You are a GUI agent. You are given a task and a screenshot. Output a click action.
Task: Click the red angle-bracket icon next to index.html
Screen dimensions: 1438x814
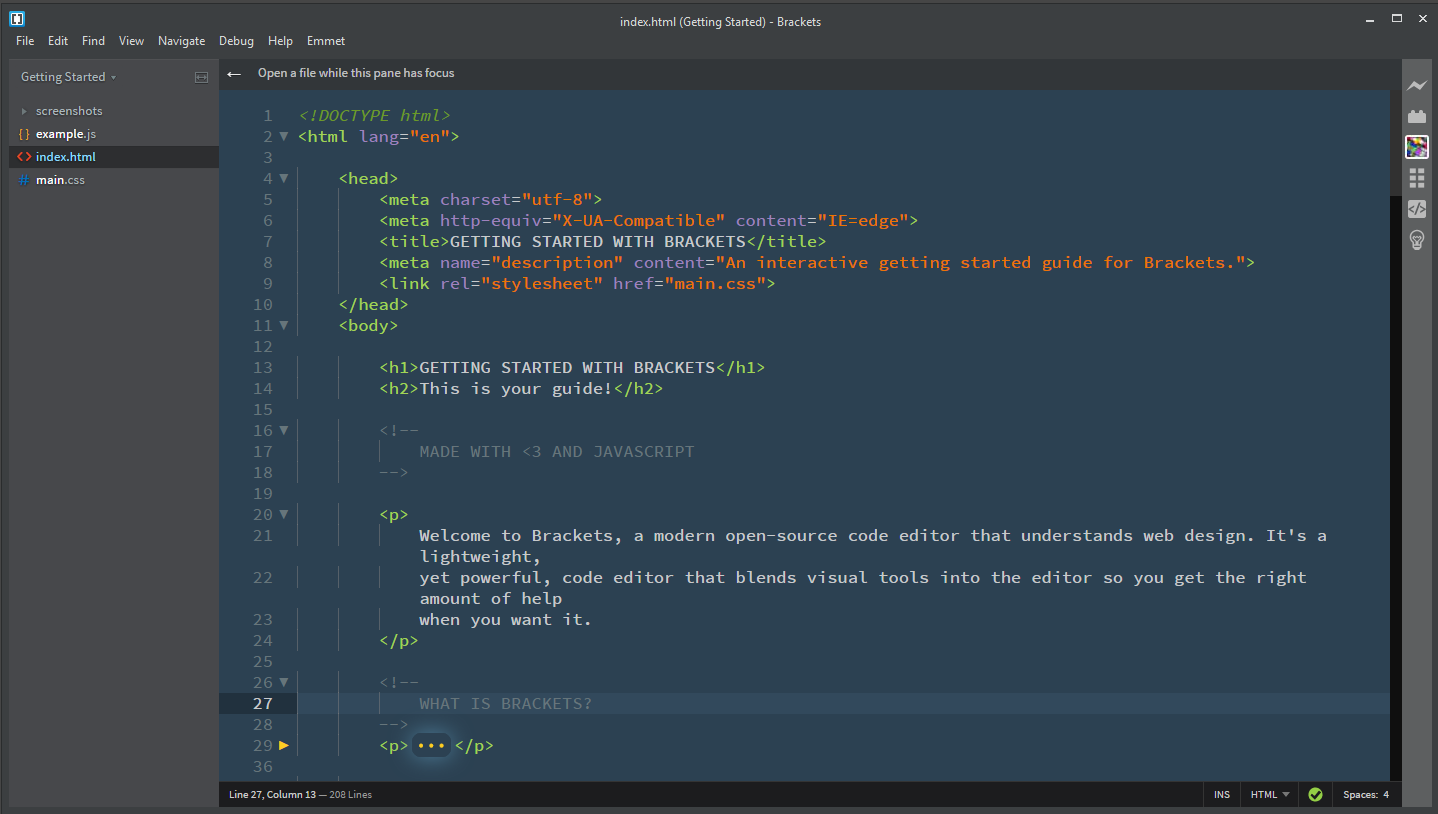click(24, 157)
